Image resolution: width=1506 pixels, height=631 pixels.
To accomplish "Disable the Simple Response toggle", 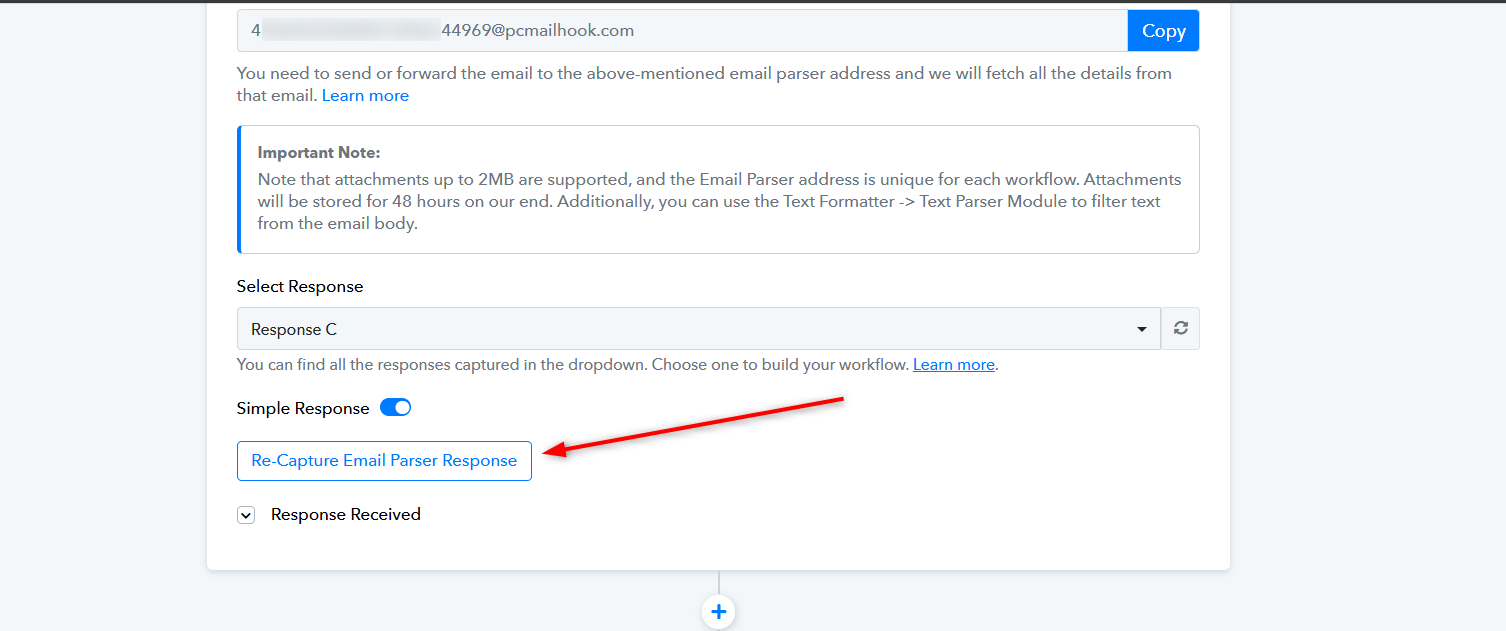I will [396, 408].
